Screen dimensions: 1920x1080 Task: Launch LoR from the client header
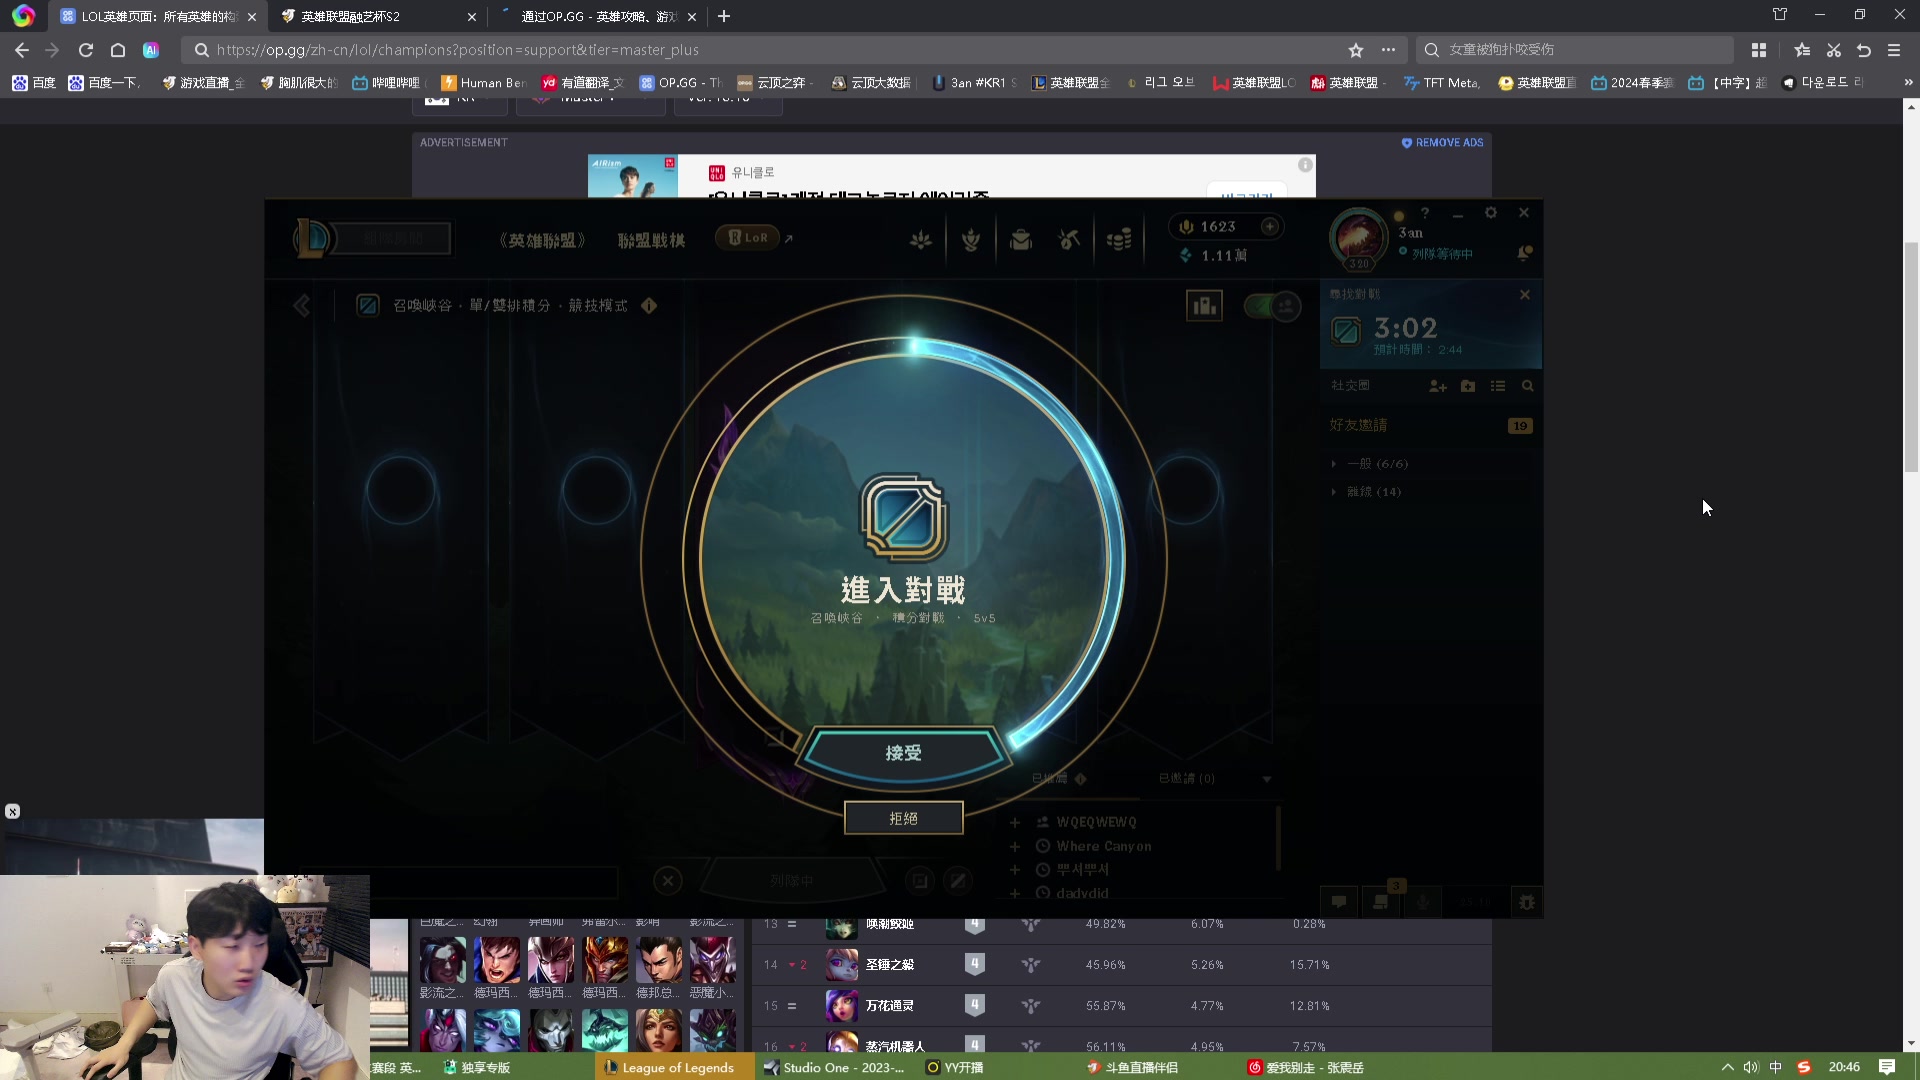click(x=748, y=238)
